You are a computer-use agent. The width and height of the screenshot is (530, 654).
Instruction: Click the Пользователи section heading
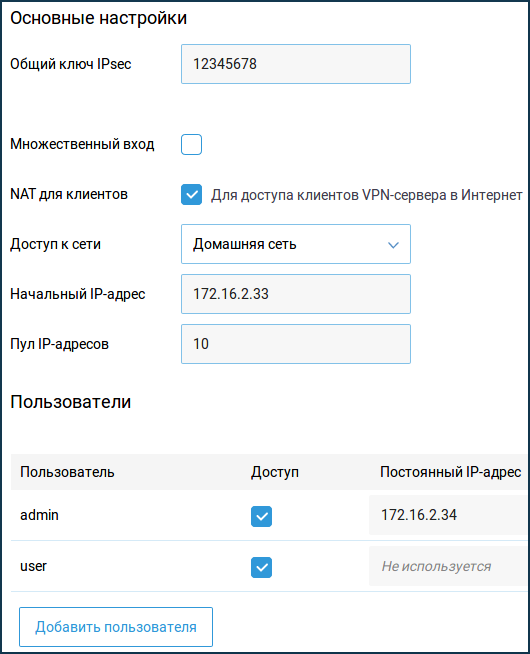[x=70, y=402]
